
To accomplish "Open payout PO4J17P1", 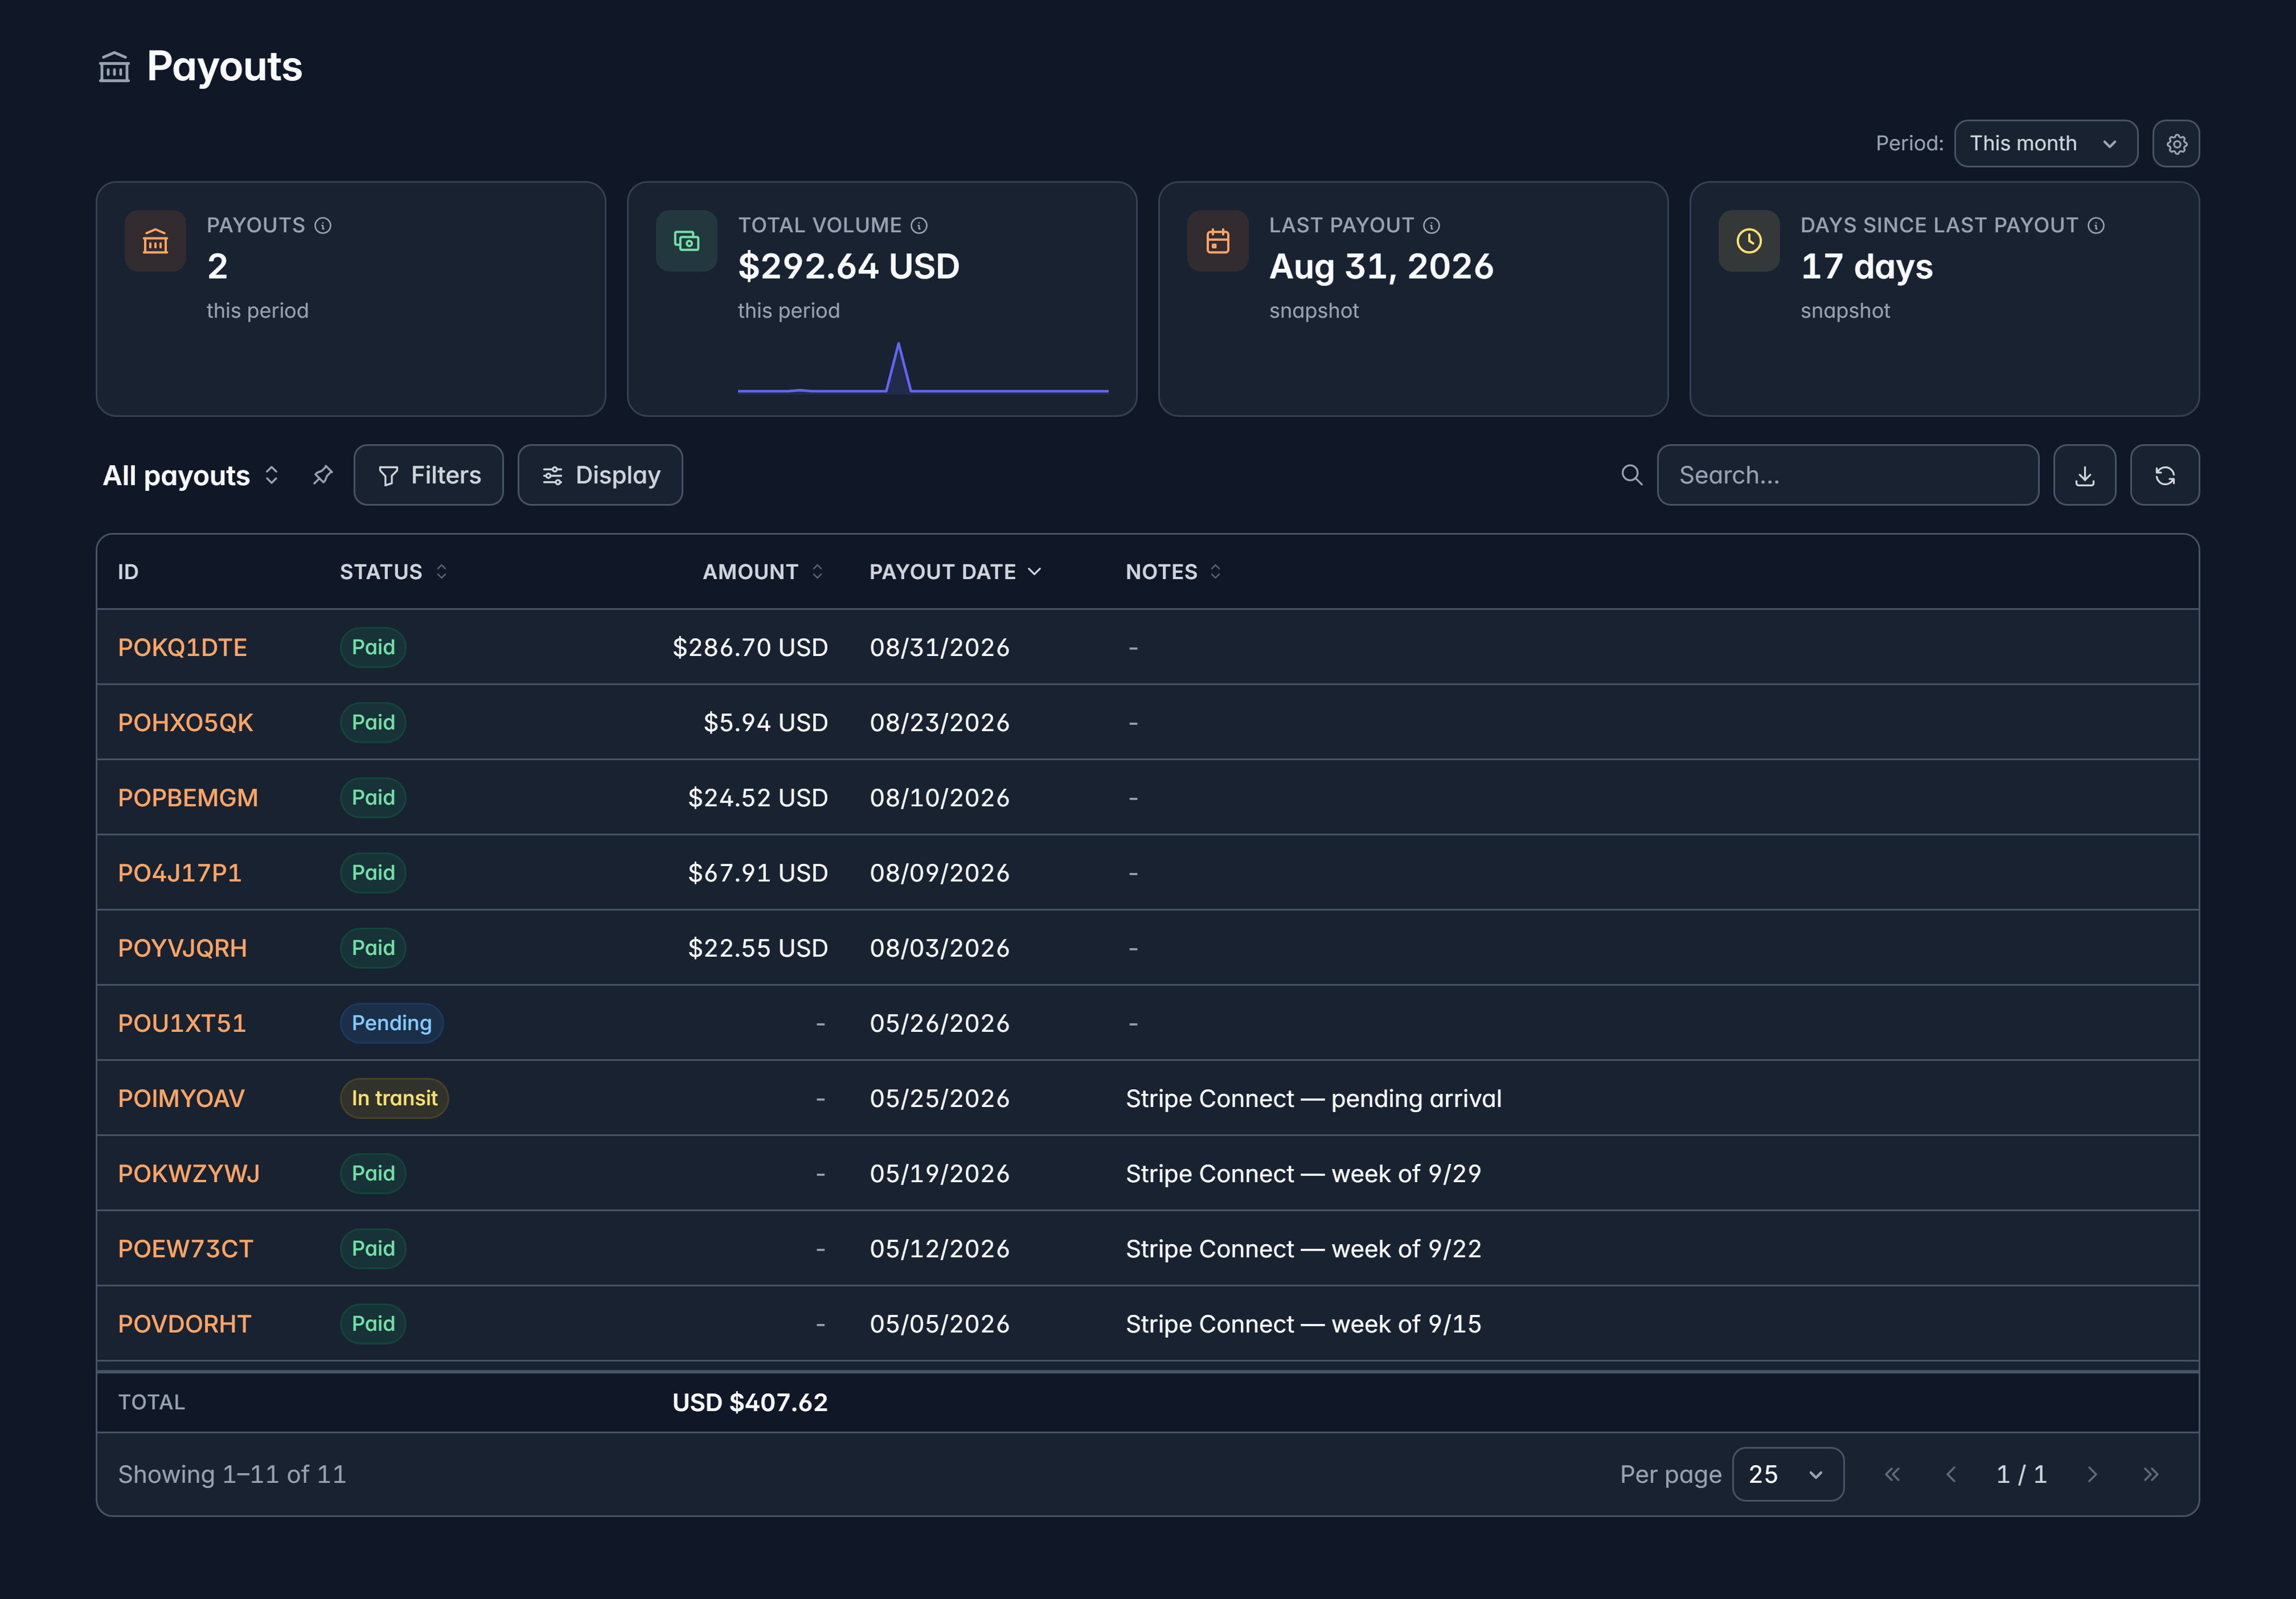I will [x=179, y=872].
